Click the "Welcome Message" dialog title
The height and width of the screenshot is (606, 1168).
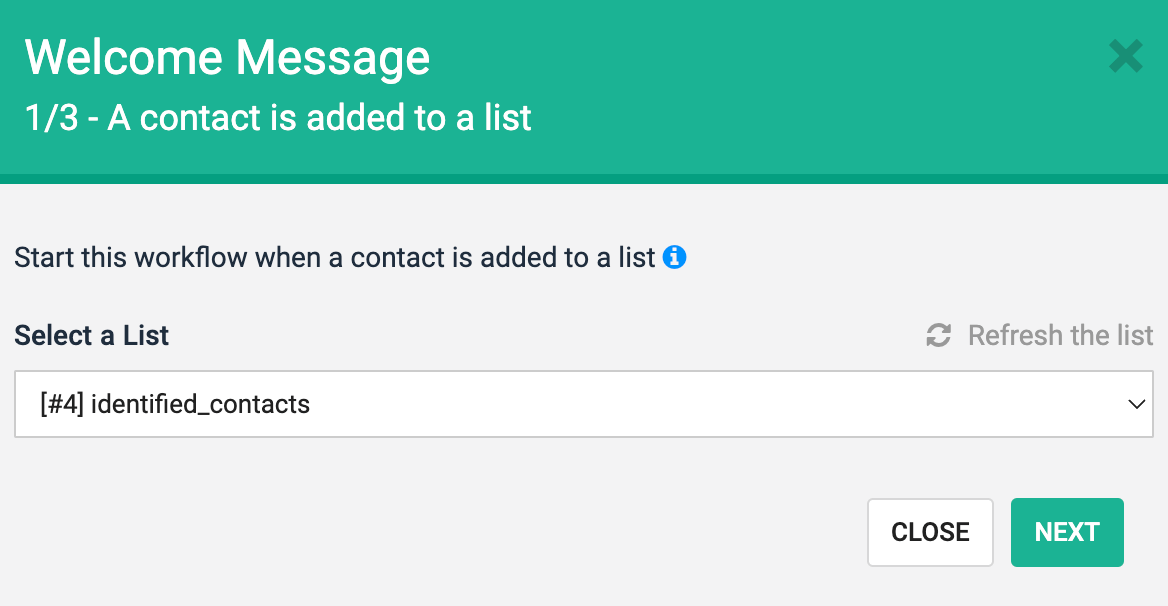228,57
